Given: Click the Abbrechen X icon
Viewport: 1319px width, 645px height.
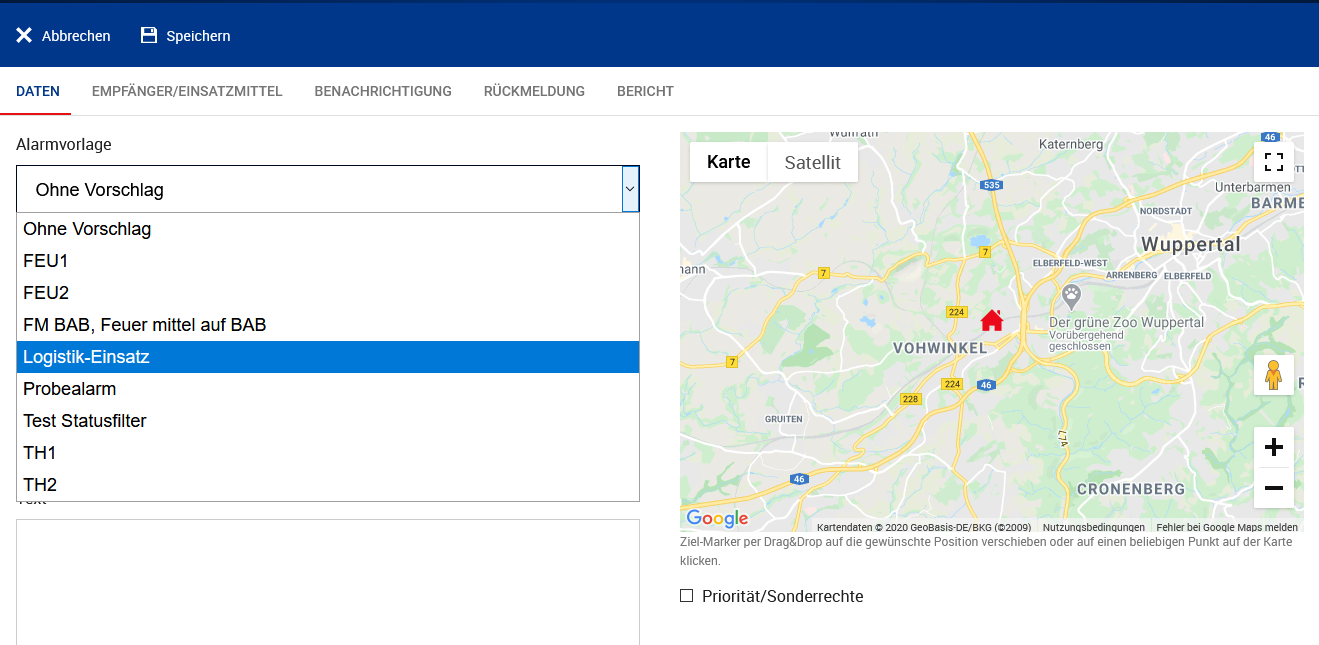Looking at the screenshot, I should tap(24, 35).
